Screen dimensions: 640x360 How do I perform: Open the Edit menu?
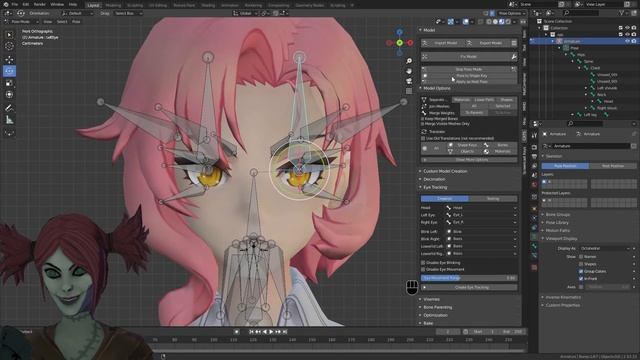26,4
